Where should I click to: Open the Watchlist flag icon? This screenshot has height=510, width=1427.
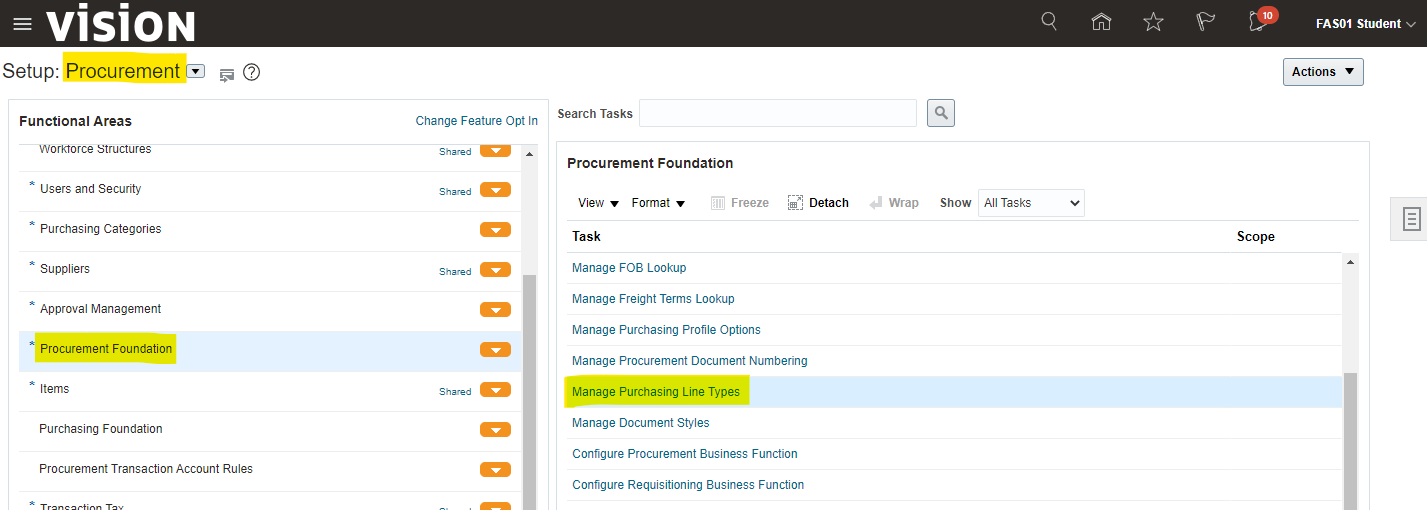pos(1205,22)
